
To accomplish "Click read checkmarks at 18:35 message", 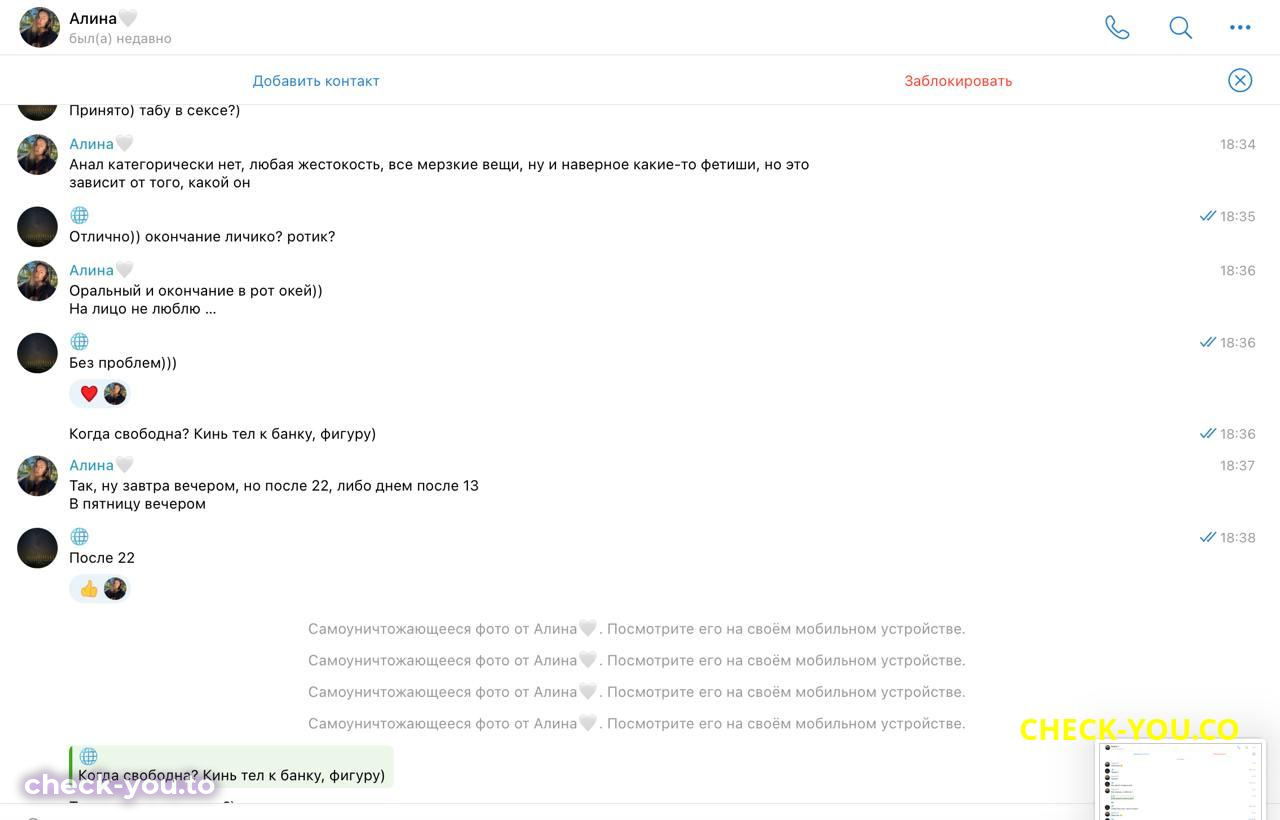I will [1207, 216].
